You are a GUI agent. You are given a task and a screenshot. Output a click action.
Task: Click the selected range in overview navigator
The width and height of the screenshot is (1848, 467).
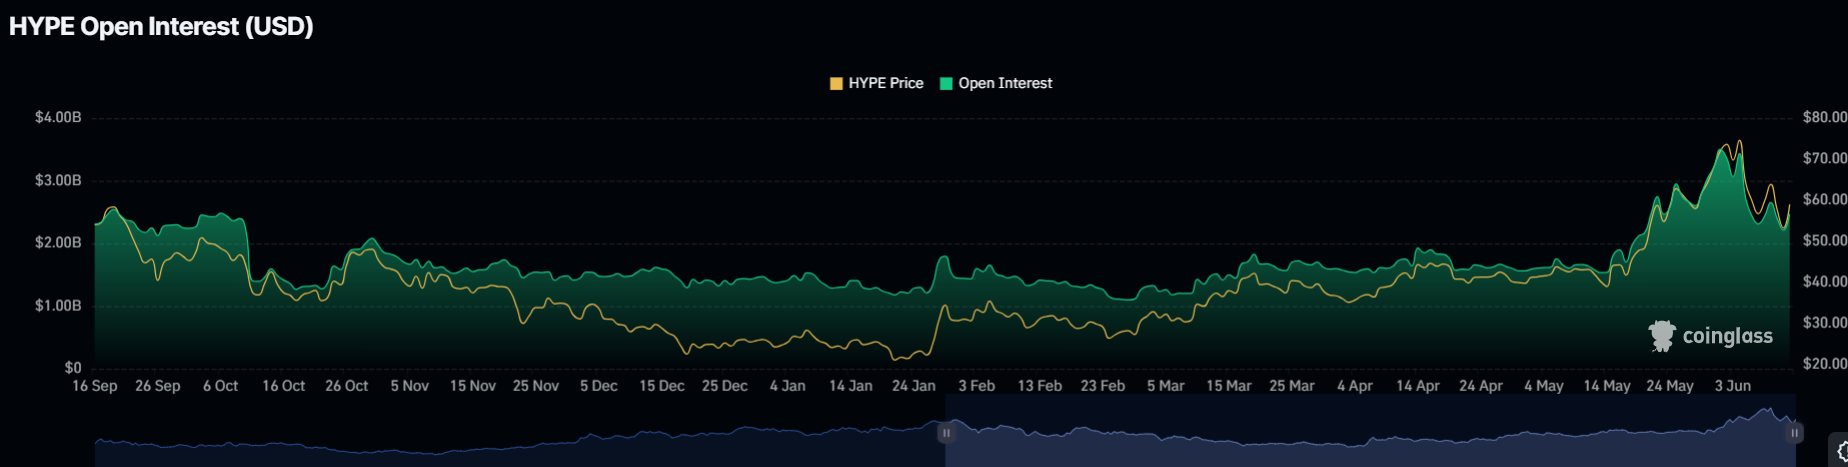point(1370,433)
